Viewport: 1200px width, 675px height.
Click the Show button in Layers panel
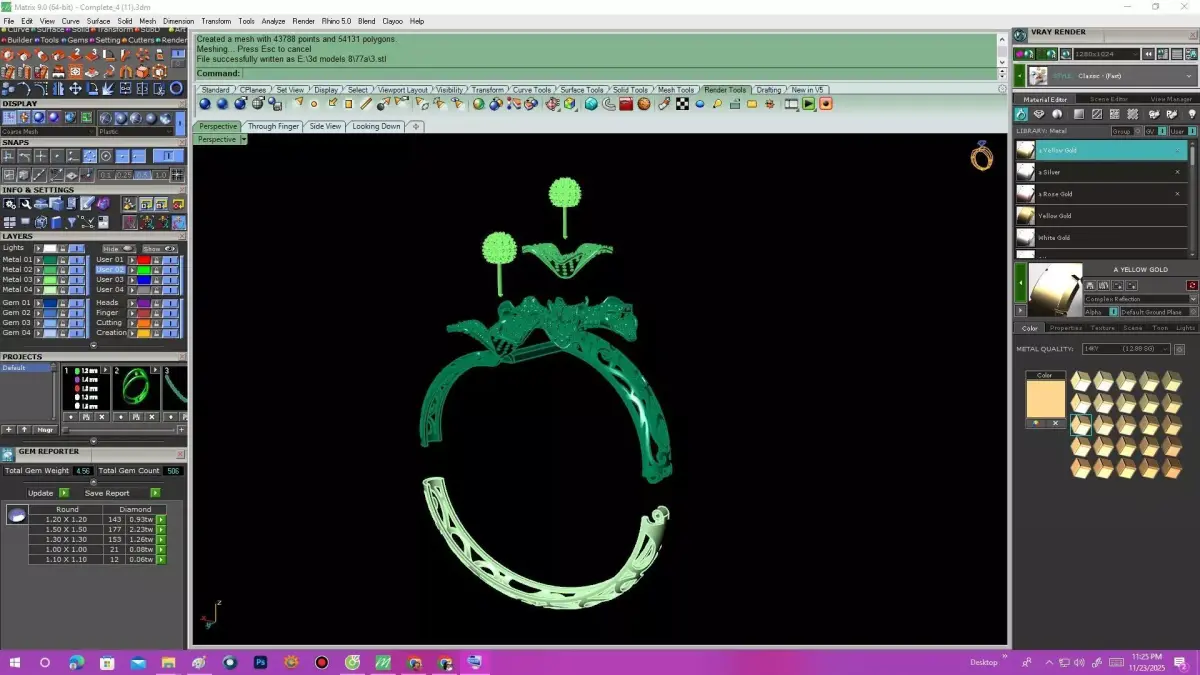[x=160, y=249]
